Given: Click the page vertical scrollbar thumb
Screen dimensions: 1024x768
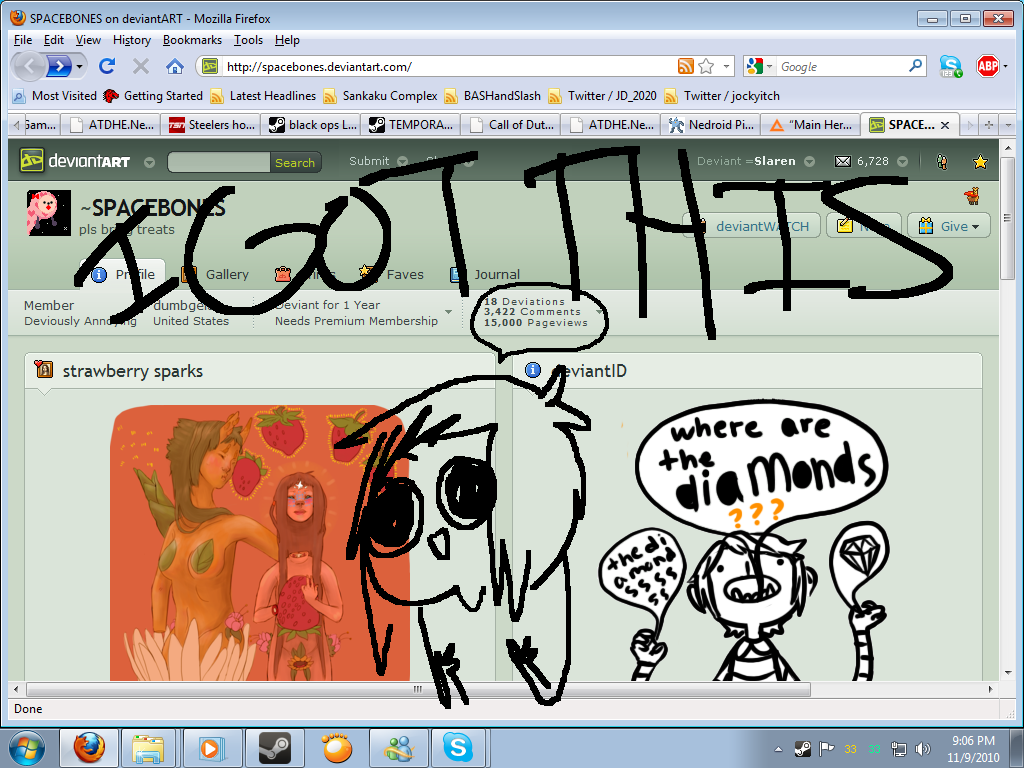Looking at the screenshot, I should click(1006, 219).
